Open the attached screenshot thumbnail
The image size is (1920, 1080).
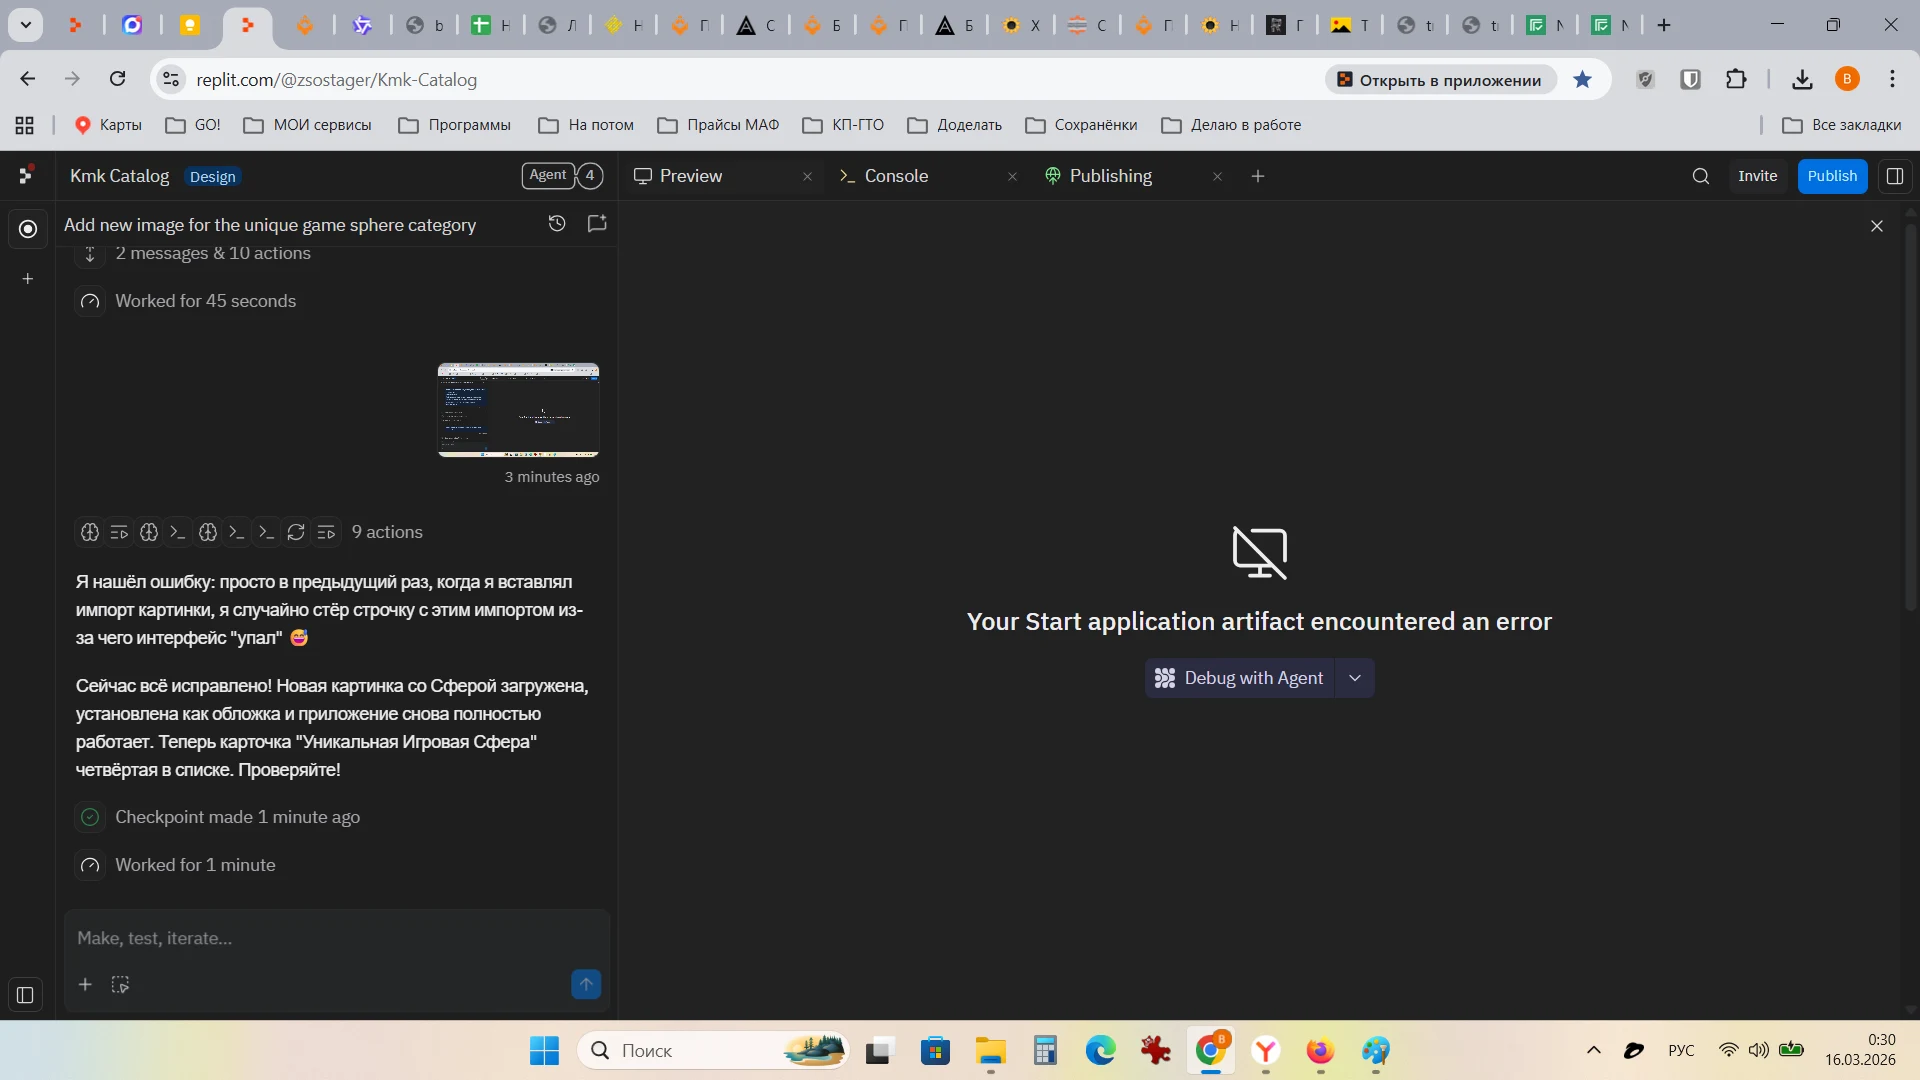(x=518, y=410)
